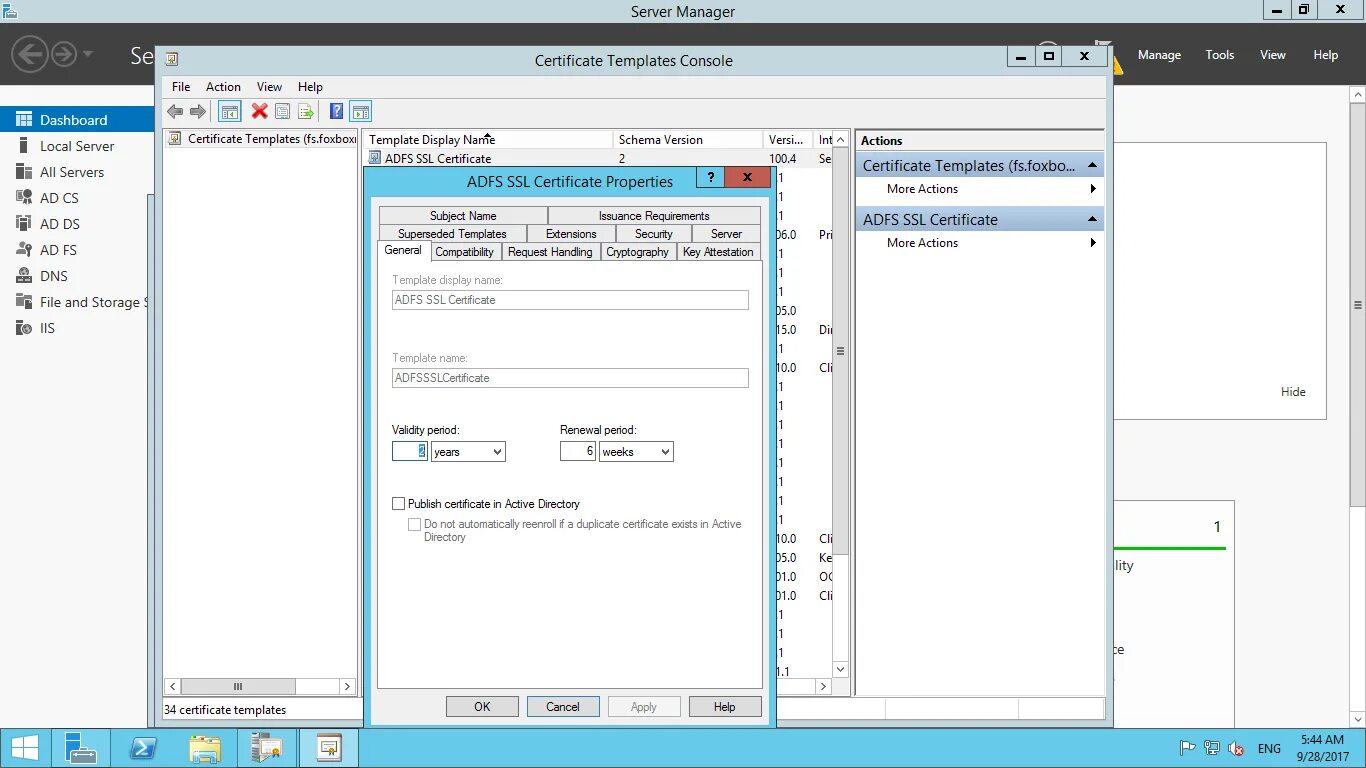
Task: Open Server Manager from the taskbar
Action: click(80, 748)
